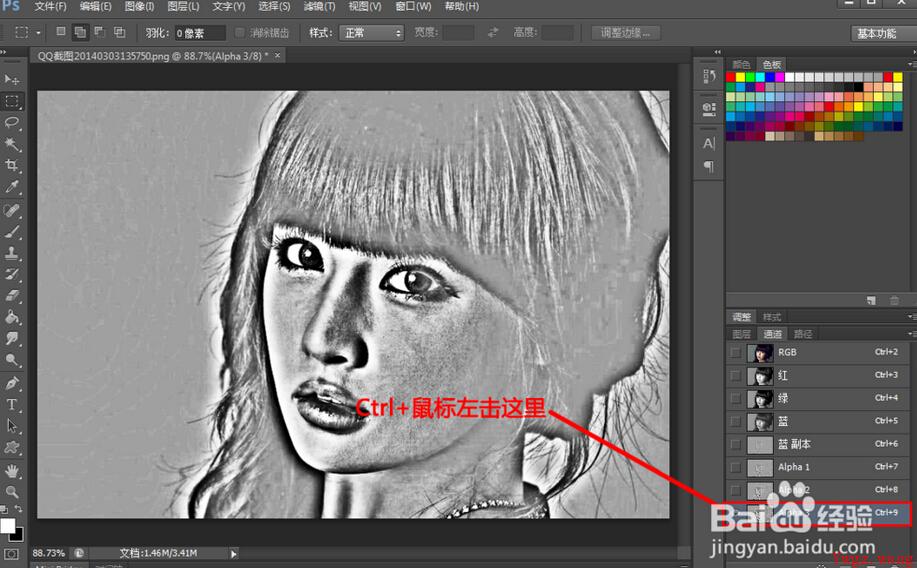Screen dimensions: 917x568
Task: Expand the status bar document info arrow
Action: coord(234,553)
